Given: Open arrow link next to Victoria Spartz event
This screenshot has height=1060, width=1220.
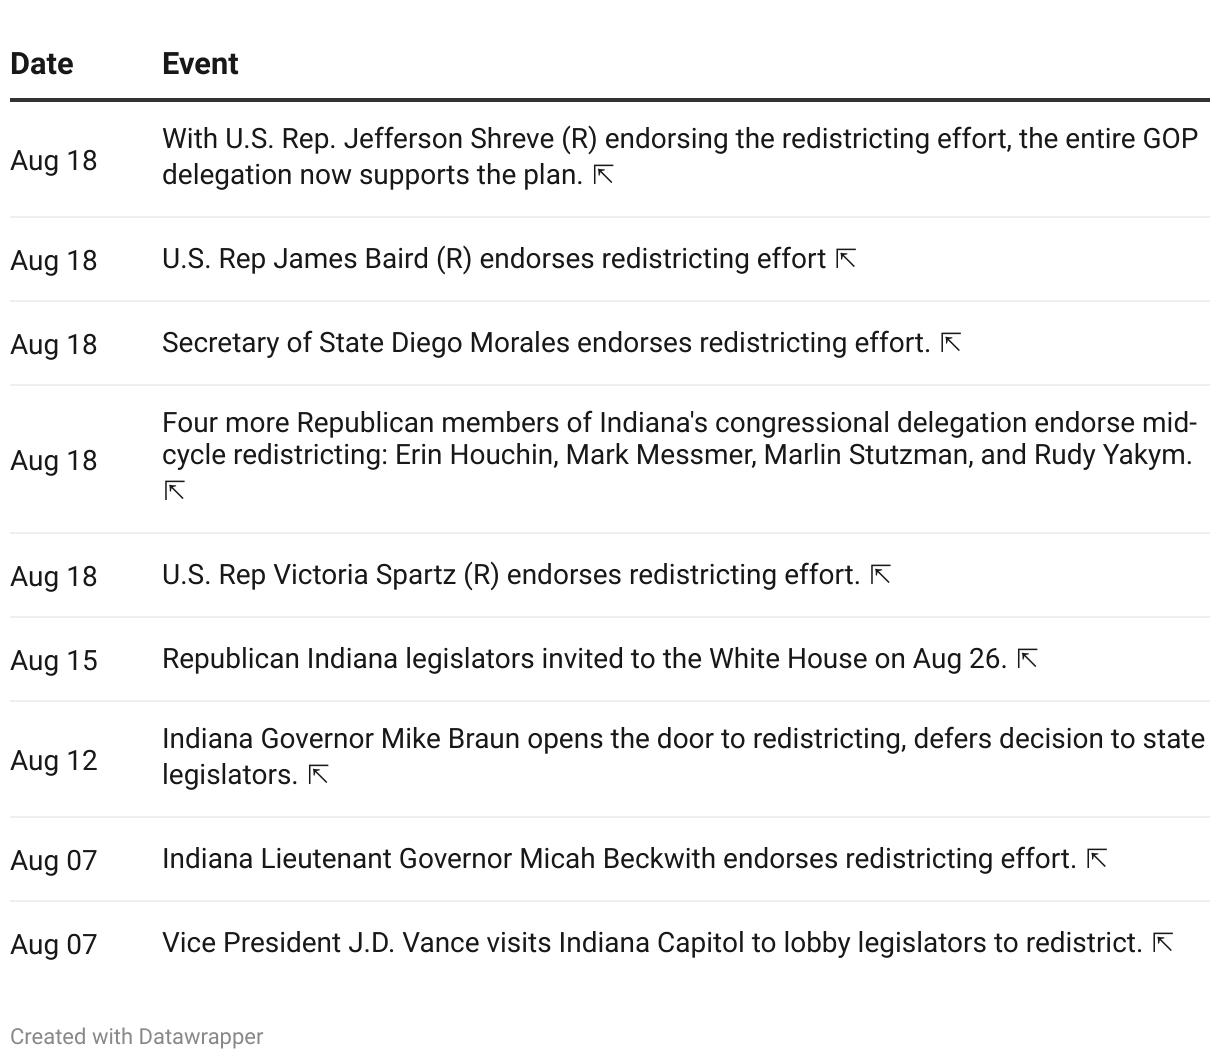Looking at the screenshot, I should click(x=880, y=575).
